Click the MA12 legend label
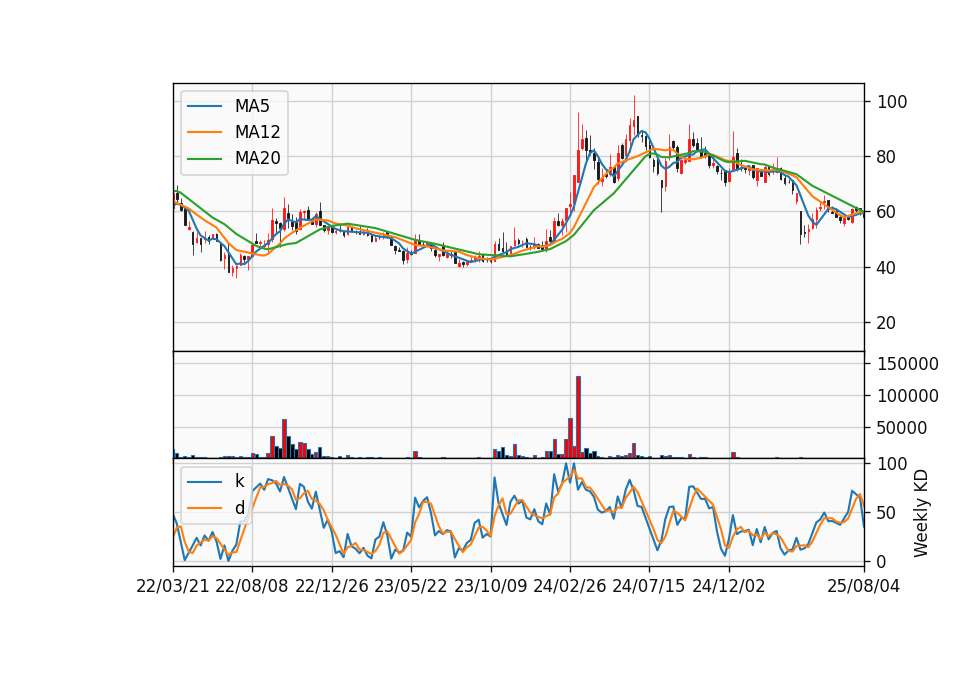Image resolution: width=960 pixels, height=690 pixels. pos(257,132)
